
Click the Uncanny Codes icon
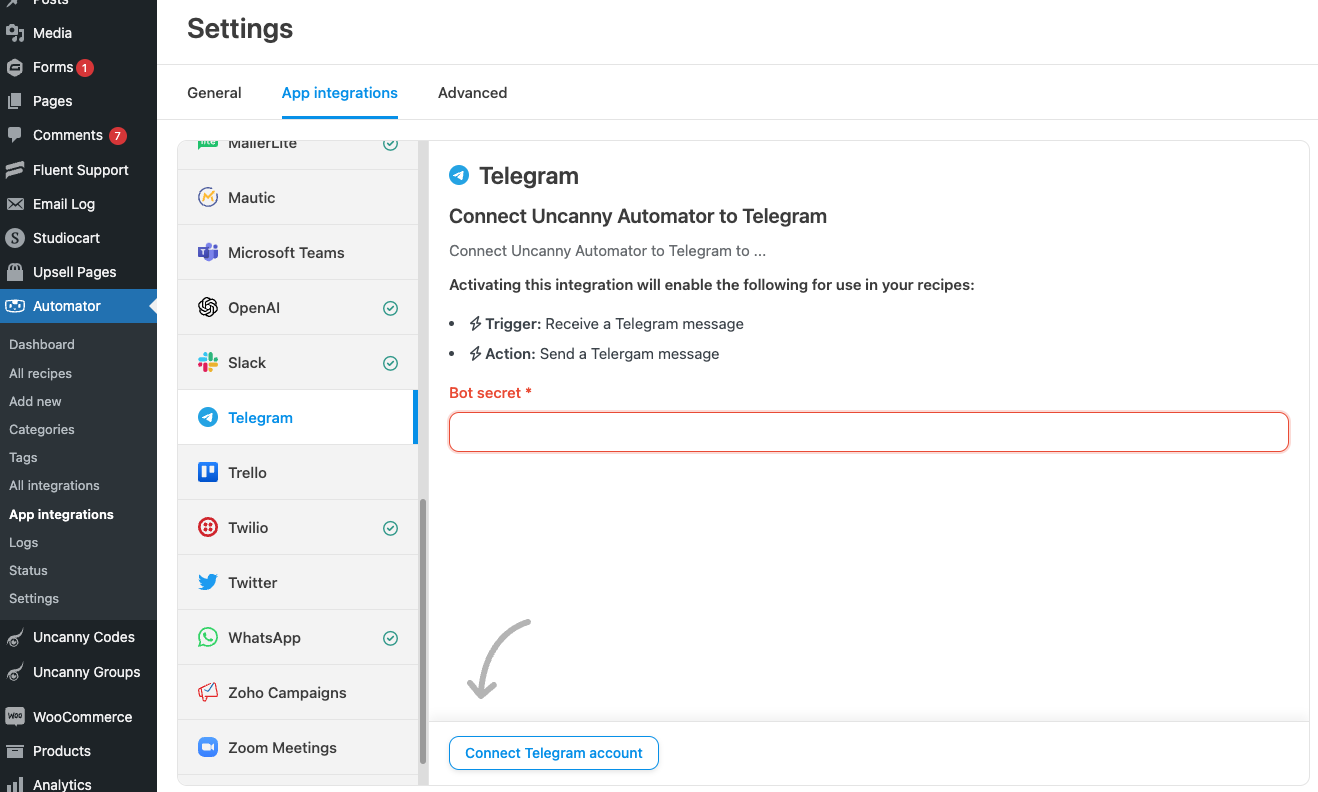15,638
